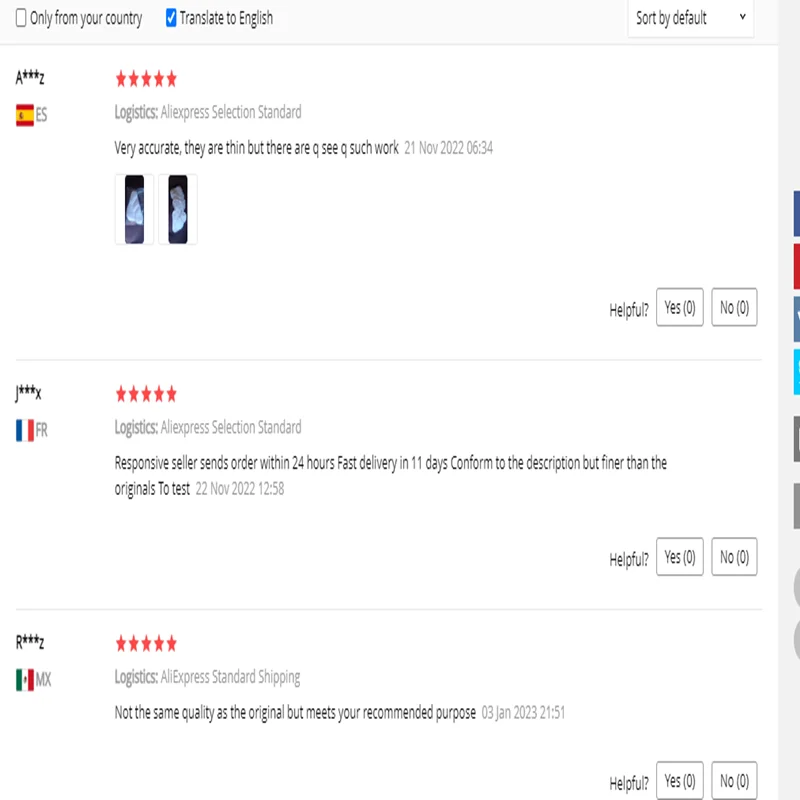
Task: Mark A***z's review helpful with Yes
Action: coord(680,308)
